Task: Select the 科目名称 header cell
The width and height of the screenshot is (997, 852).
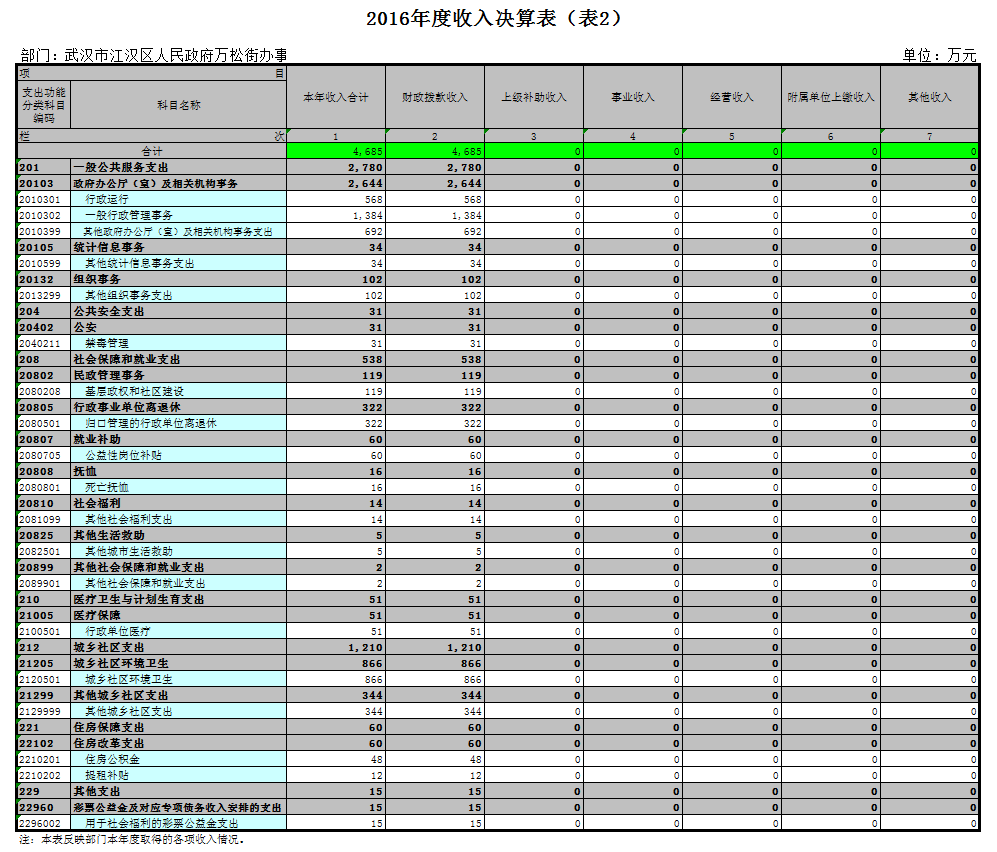Action: point(179,105)
